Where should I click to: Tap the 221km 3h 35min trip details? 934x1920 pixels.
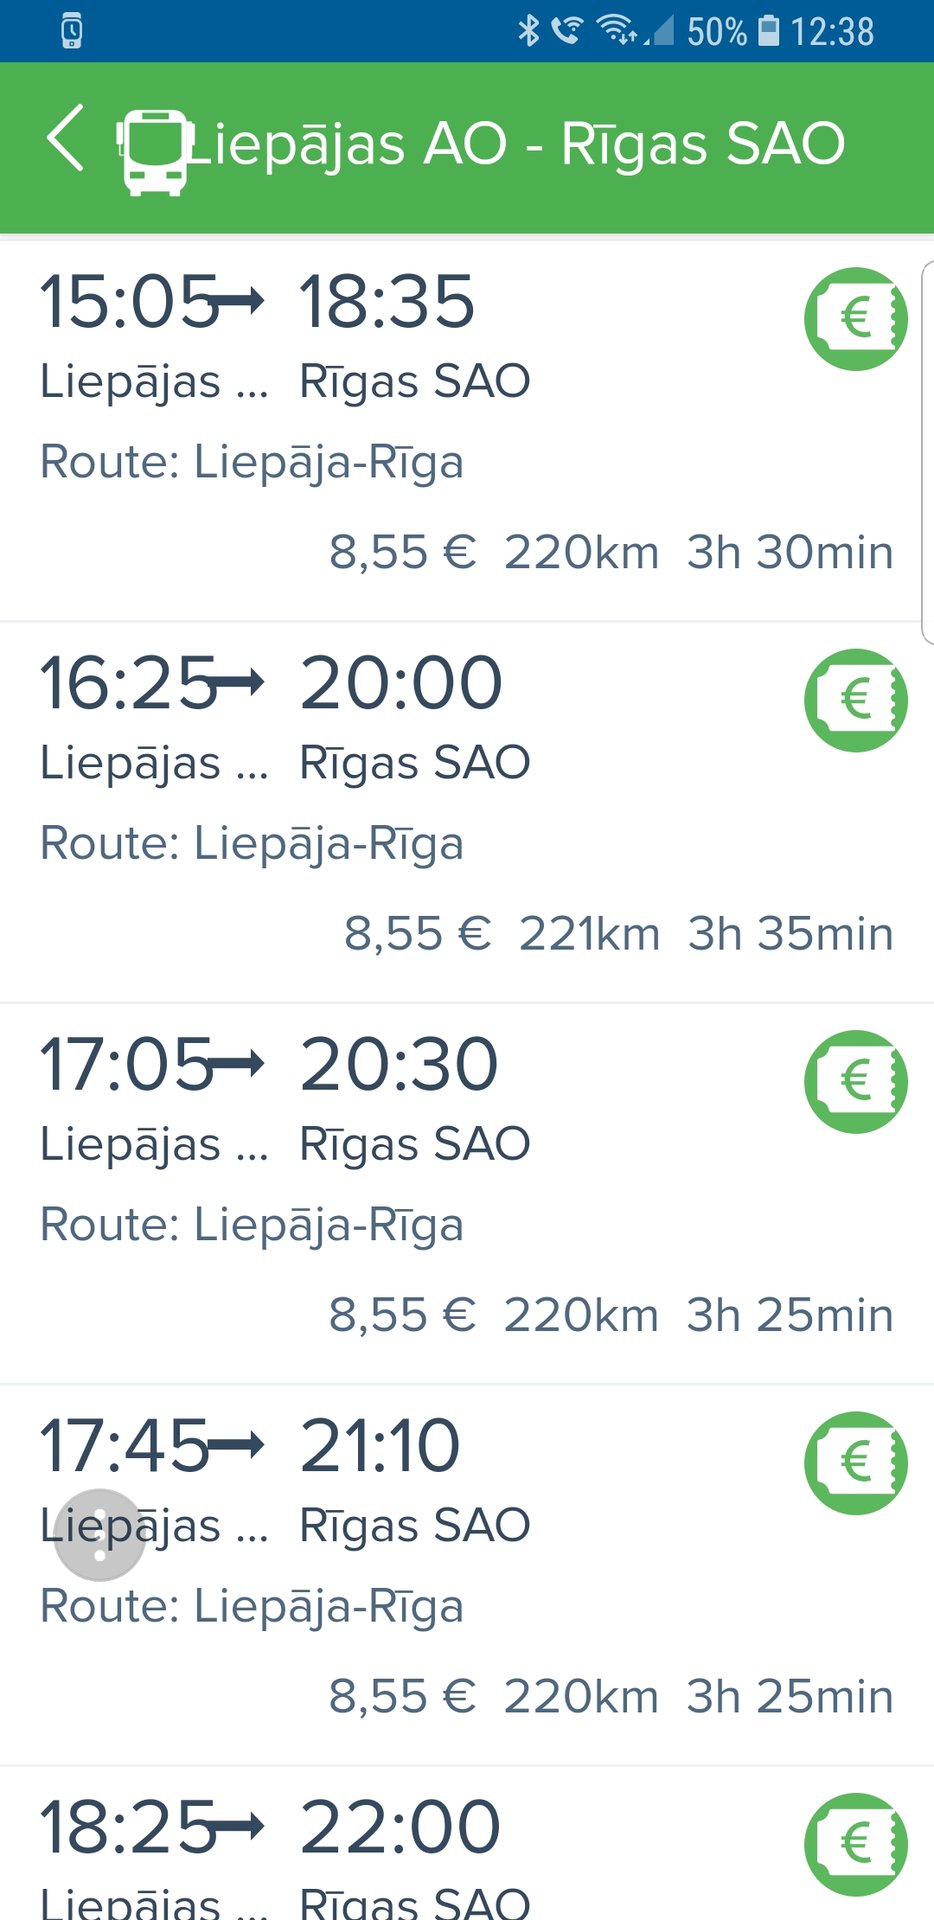tap(706, 934)
